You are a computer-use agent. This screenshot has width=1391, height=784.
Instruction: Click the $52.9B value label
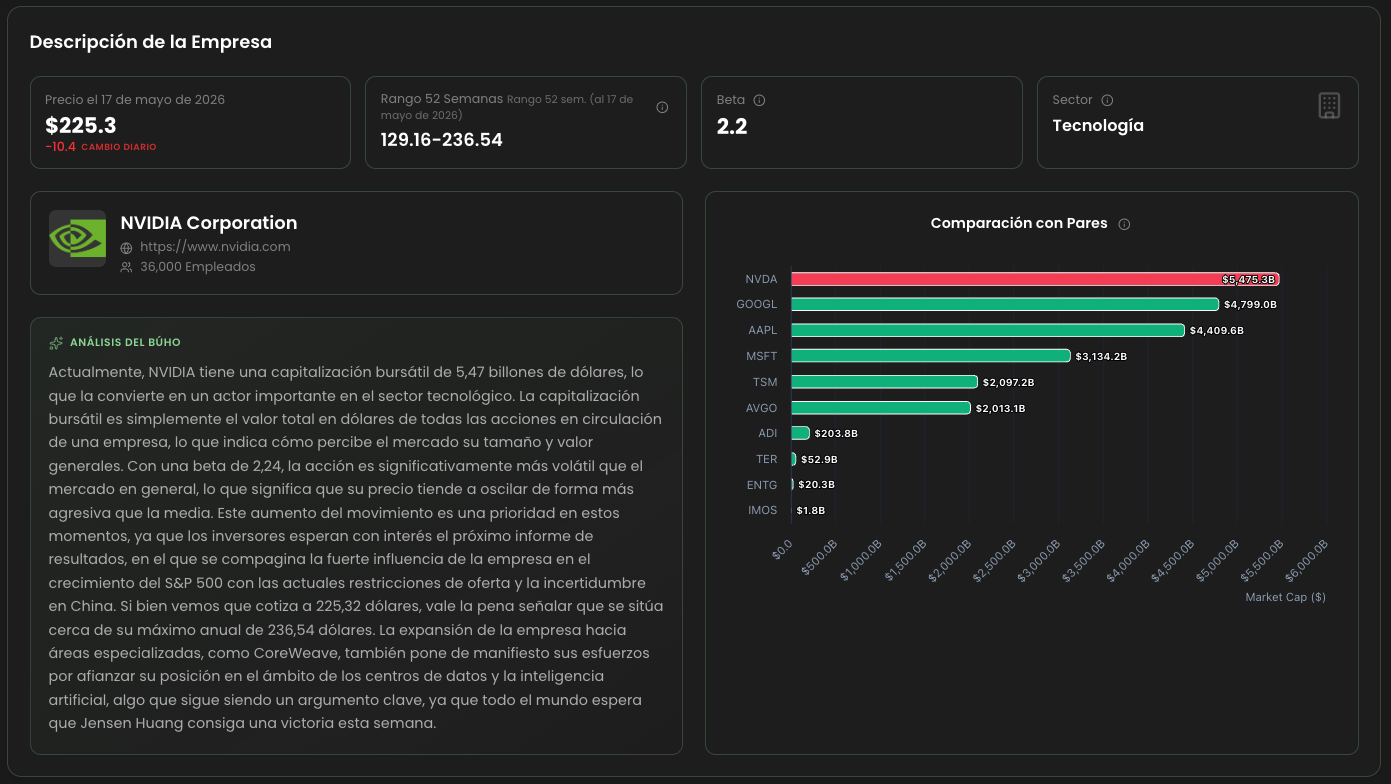pyautogui.click(x=819, y=459)
